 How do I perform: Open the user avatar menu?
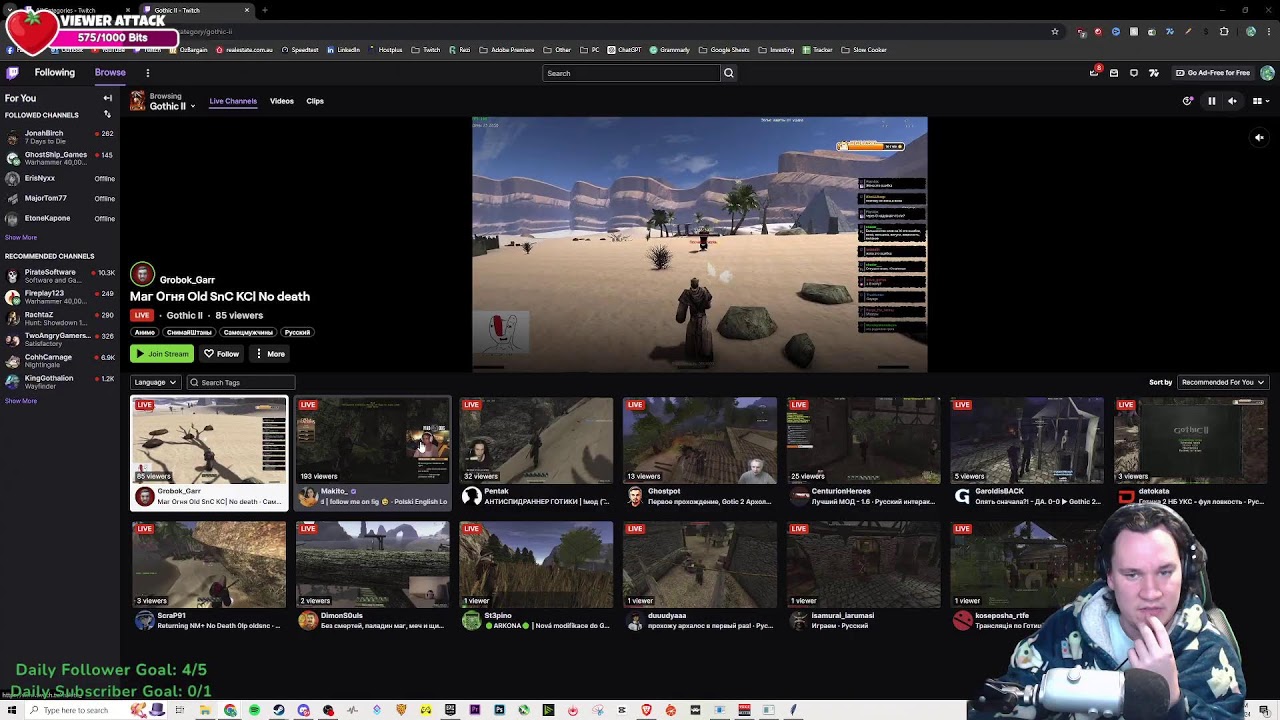click(1267, 73)
